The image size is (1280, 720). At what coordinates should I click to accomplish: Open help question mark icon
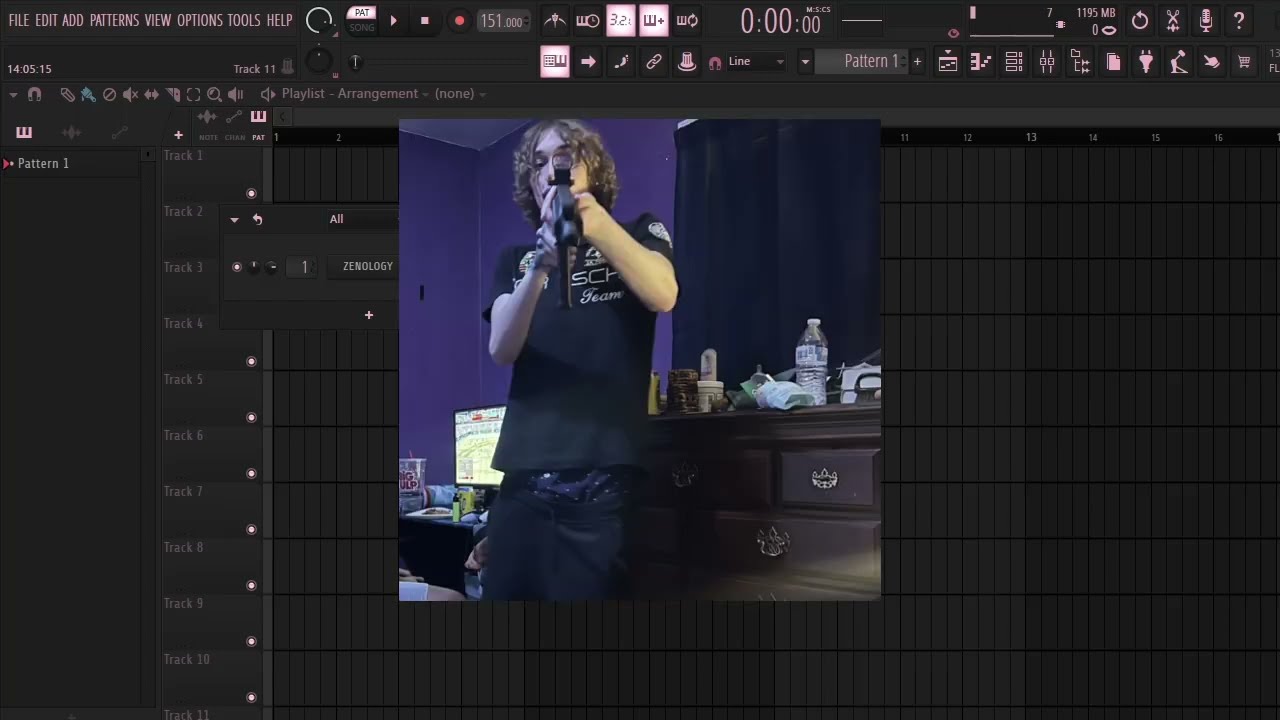click(1239, 20)
